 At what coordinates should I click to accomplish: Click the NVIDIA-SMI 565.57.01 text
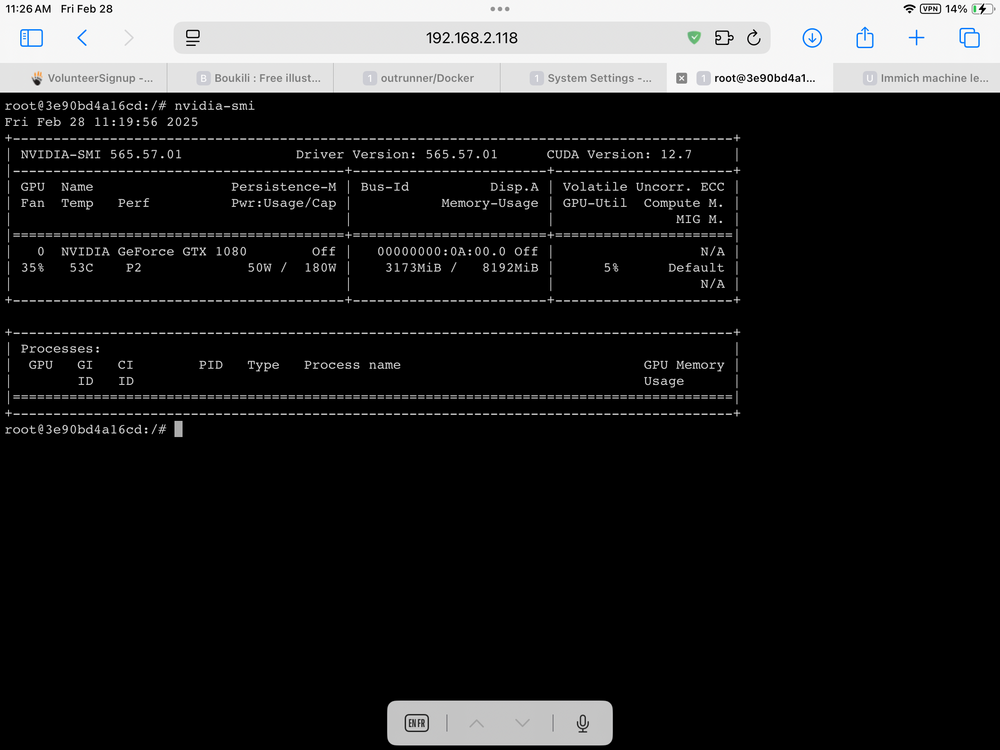tap(101, 154)
